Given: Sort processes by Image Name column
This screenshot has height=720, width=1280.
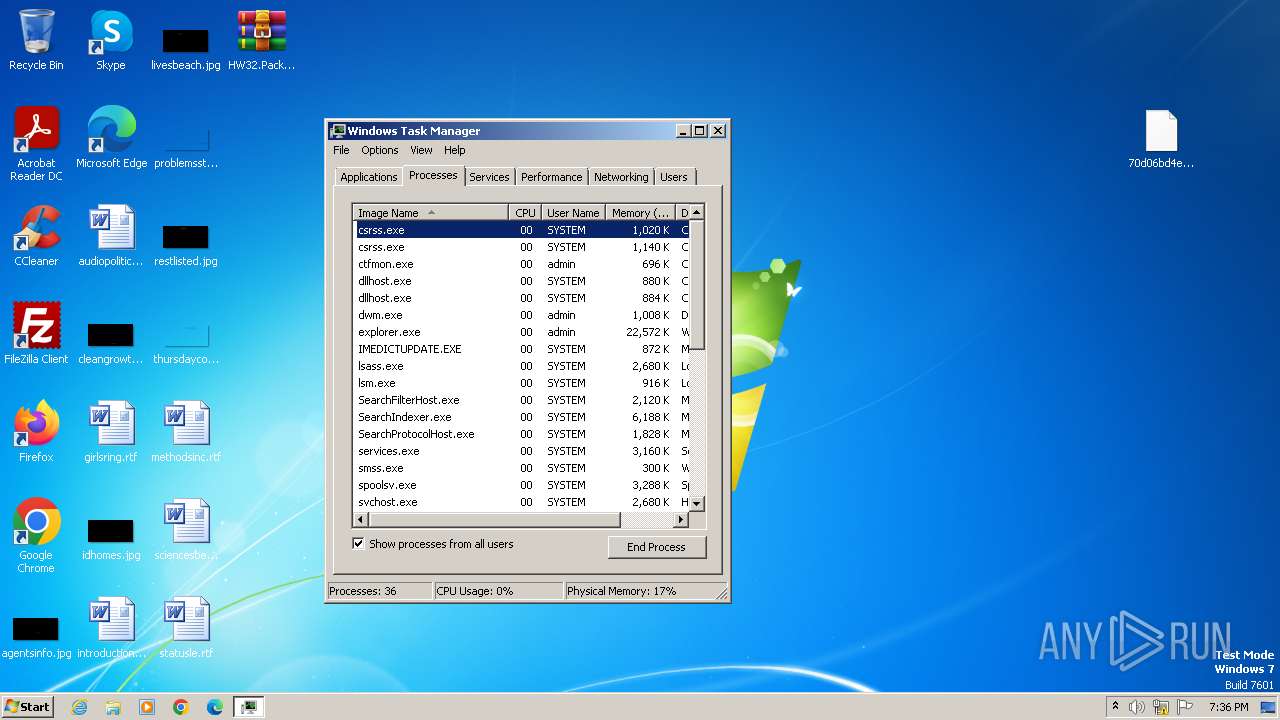Looking at the screenshot, I should tap(430, 213).
